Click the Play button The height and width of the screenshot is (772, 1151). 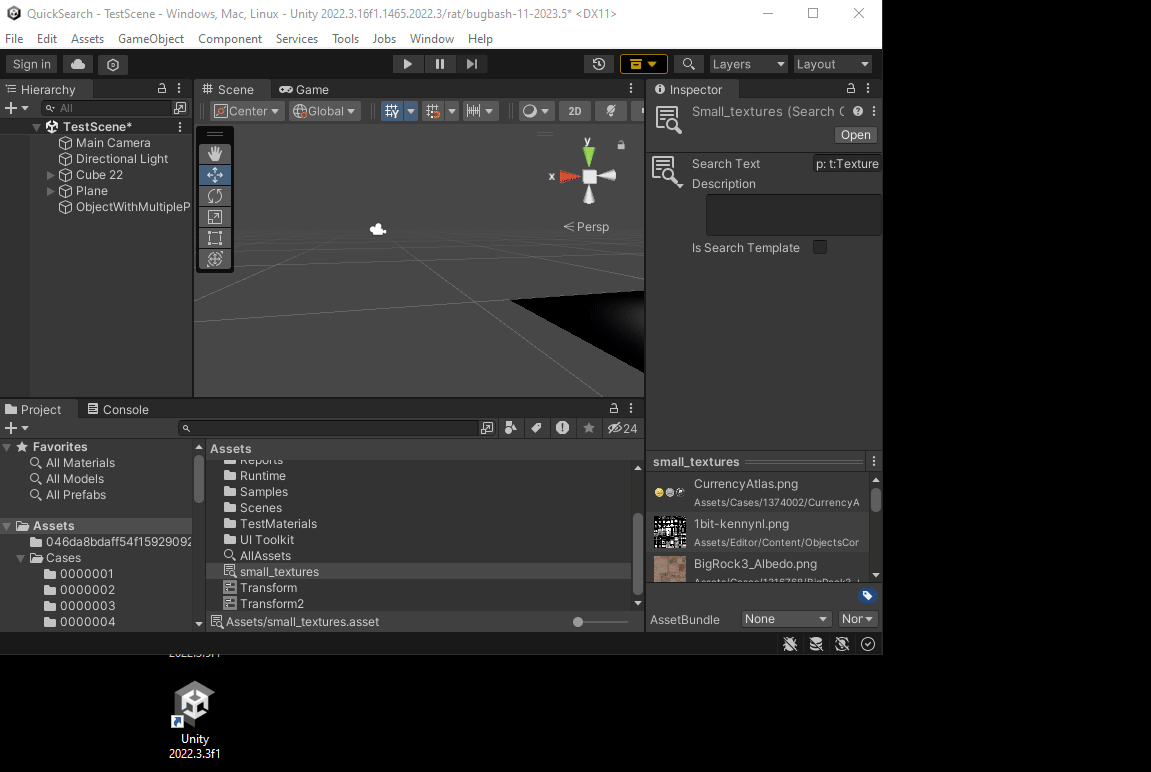(x=407, y=64)
